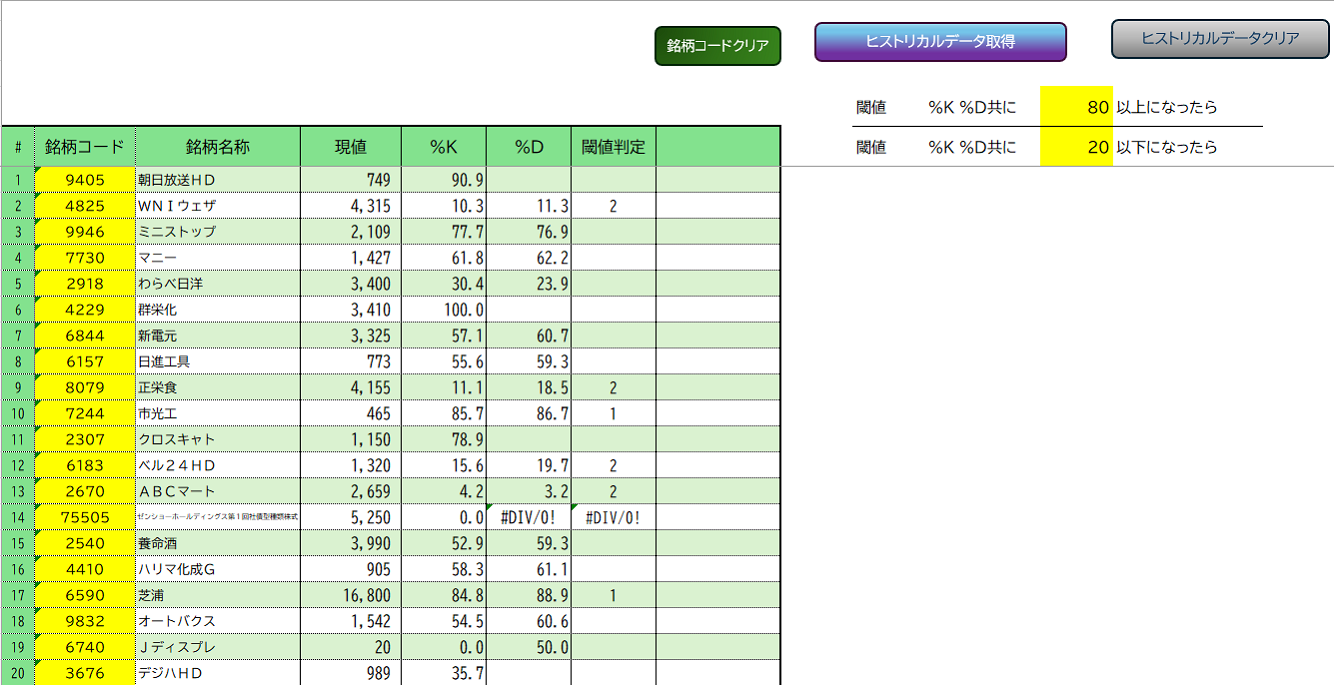Screen dimensions: 1334x685
Task: Select the lower threshold cell showing 20
Action: click(x=1076, y=147)
